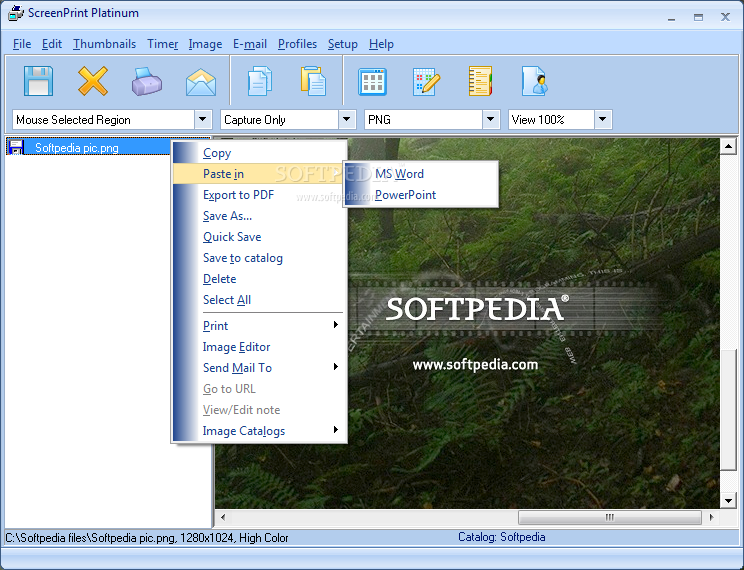The image size is (744, 570).
Task: Select Export to PDF
Action: click(x=260, y=195)
